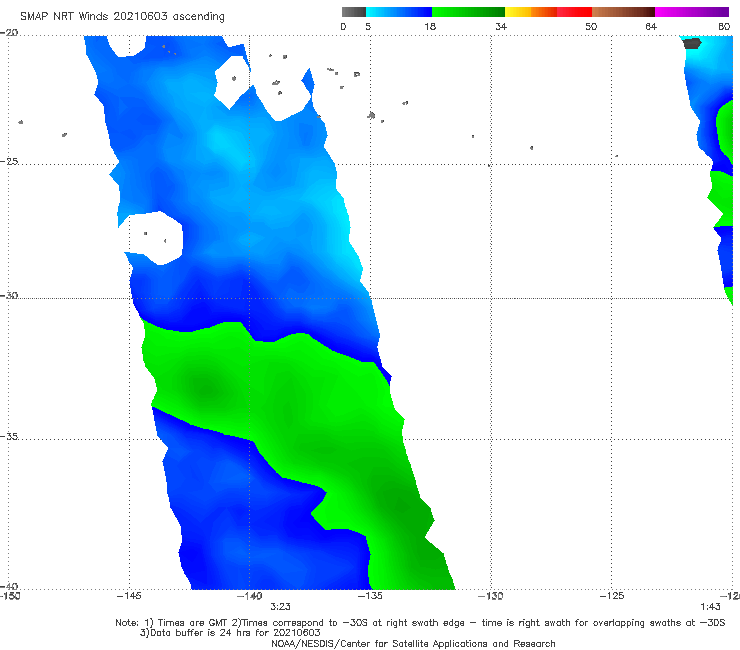Click the latitude label '-25'
The width and height of the screenshot is (740, 650).
[x=9, y=161]
